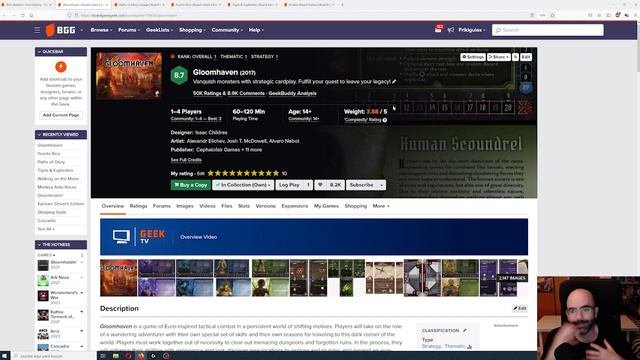Click the tenth yellow rating star

click(276, 173)
